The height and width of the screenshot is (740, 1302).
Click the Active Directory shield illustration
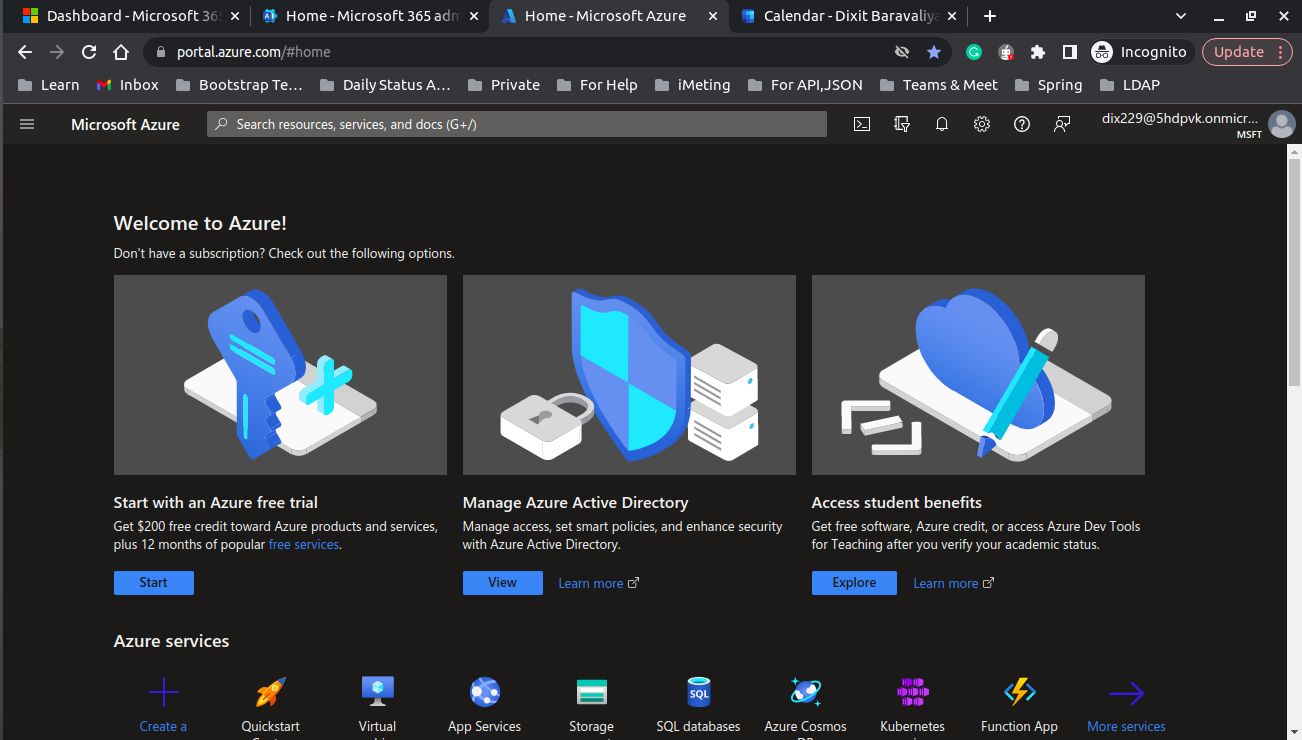[x=629, y=375]
